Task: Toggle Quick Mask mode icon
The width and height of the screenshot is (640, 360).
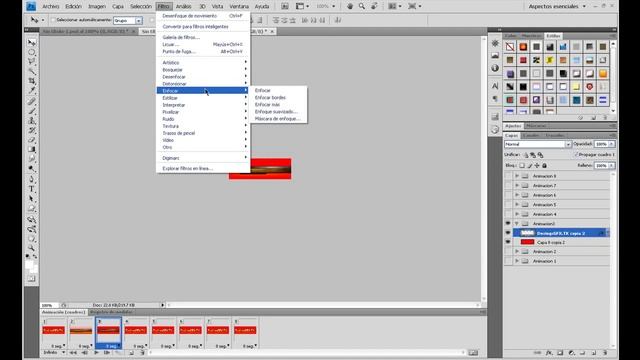Action: coord(31,279)
